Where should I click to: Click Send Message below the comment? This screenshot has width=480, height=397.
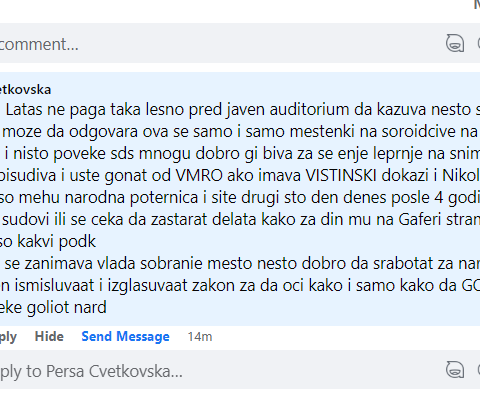click(125, 337)
